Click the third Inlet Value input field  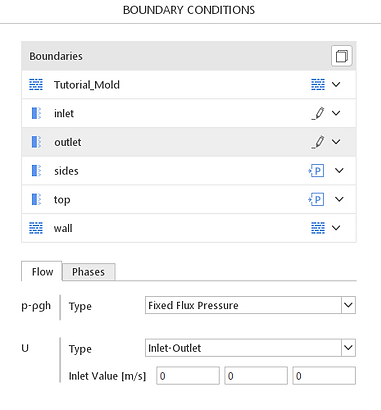pyautogui.click(x=324, y=376)
